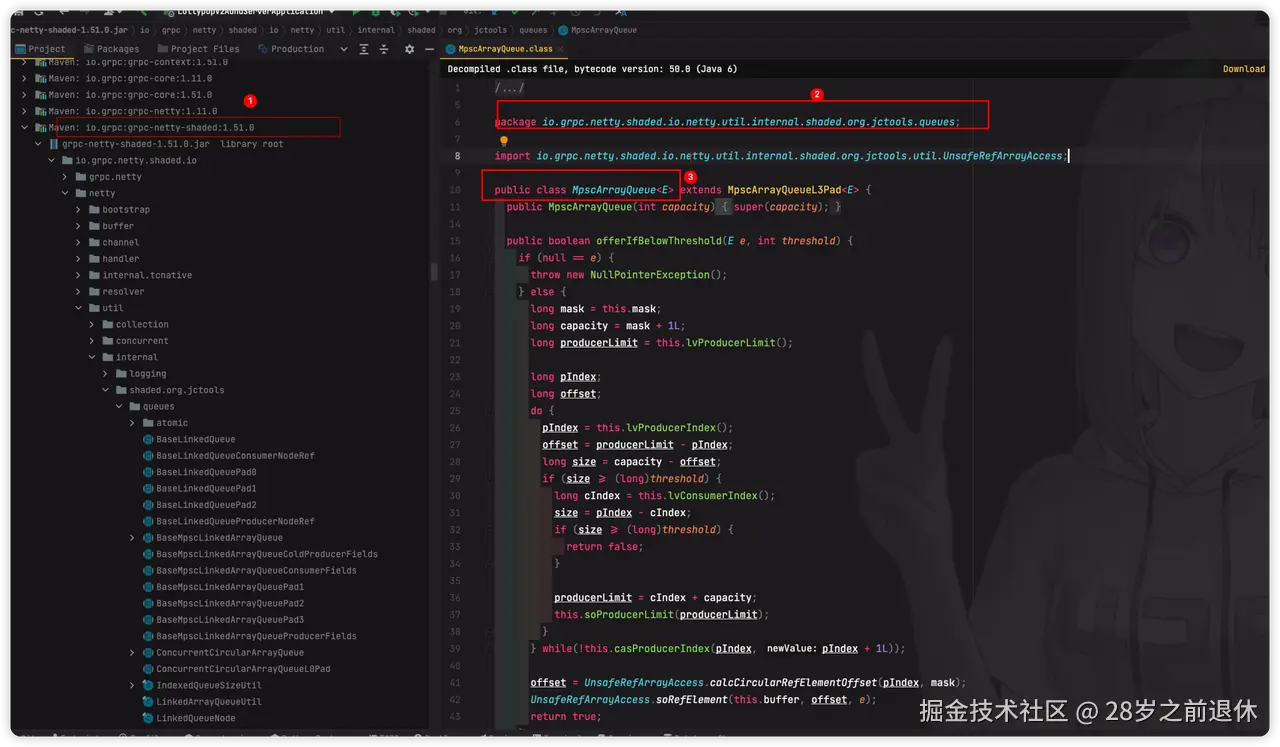Expand the channel package
Screen dimensions: 1280x747
point(79,243)
